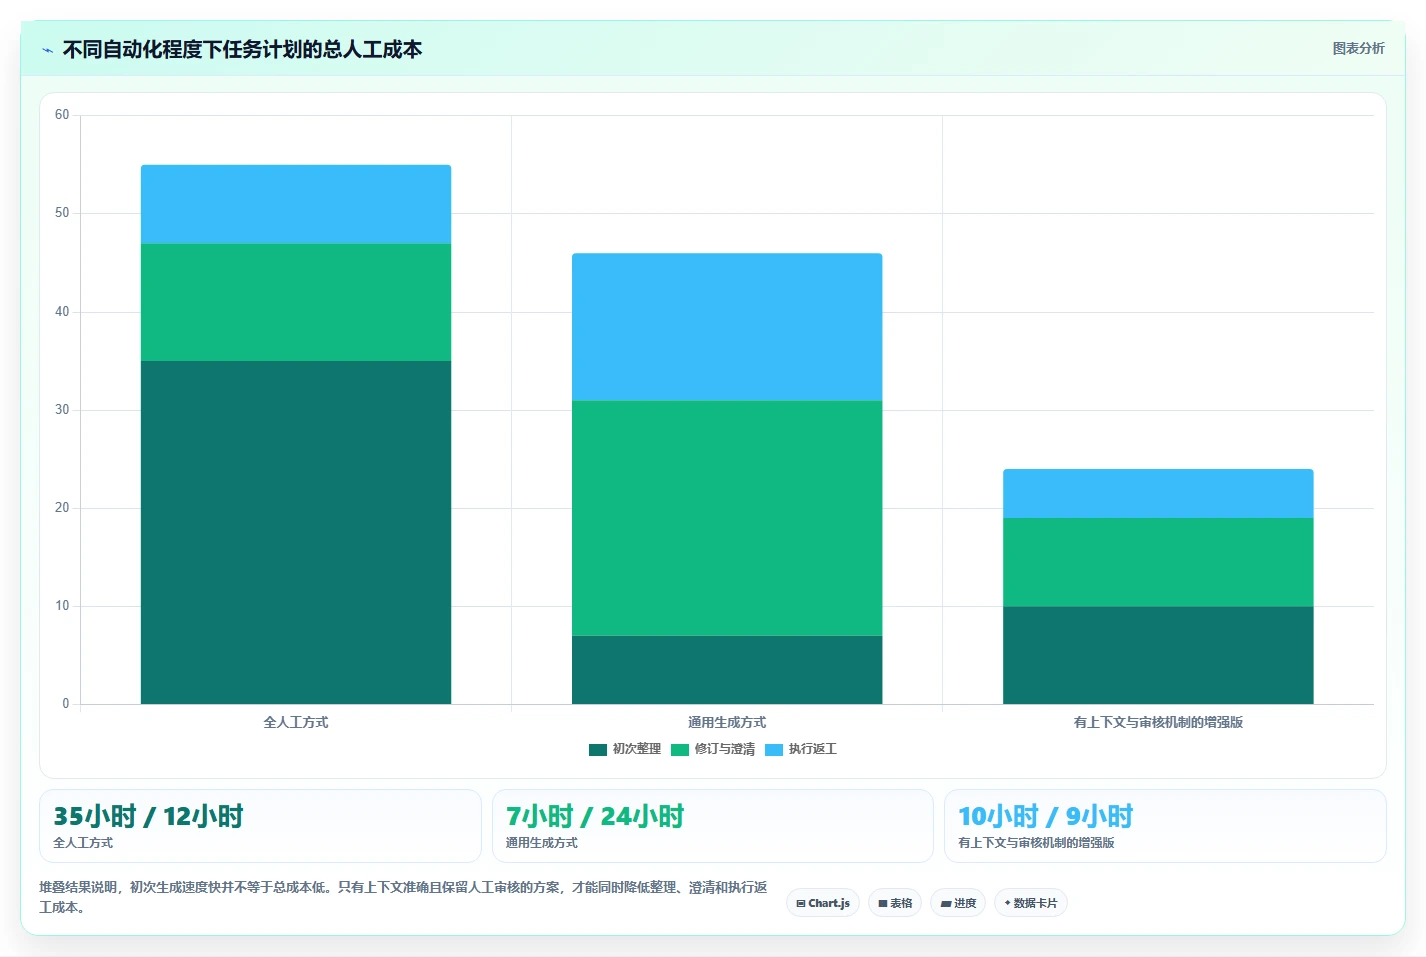Click the 通用生成方式 caption under 7小时 card

(x=541, y=843)
